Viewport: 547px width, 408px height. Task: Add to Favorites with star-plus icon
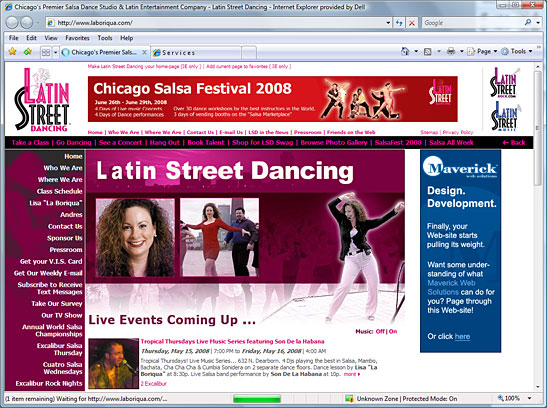click(x=28, y=52)
